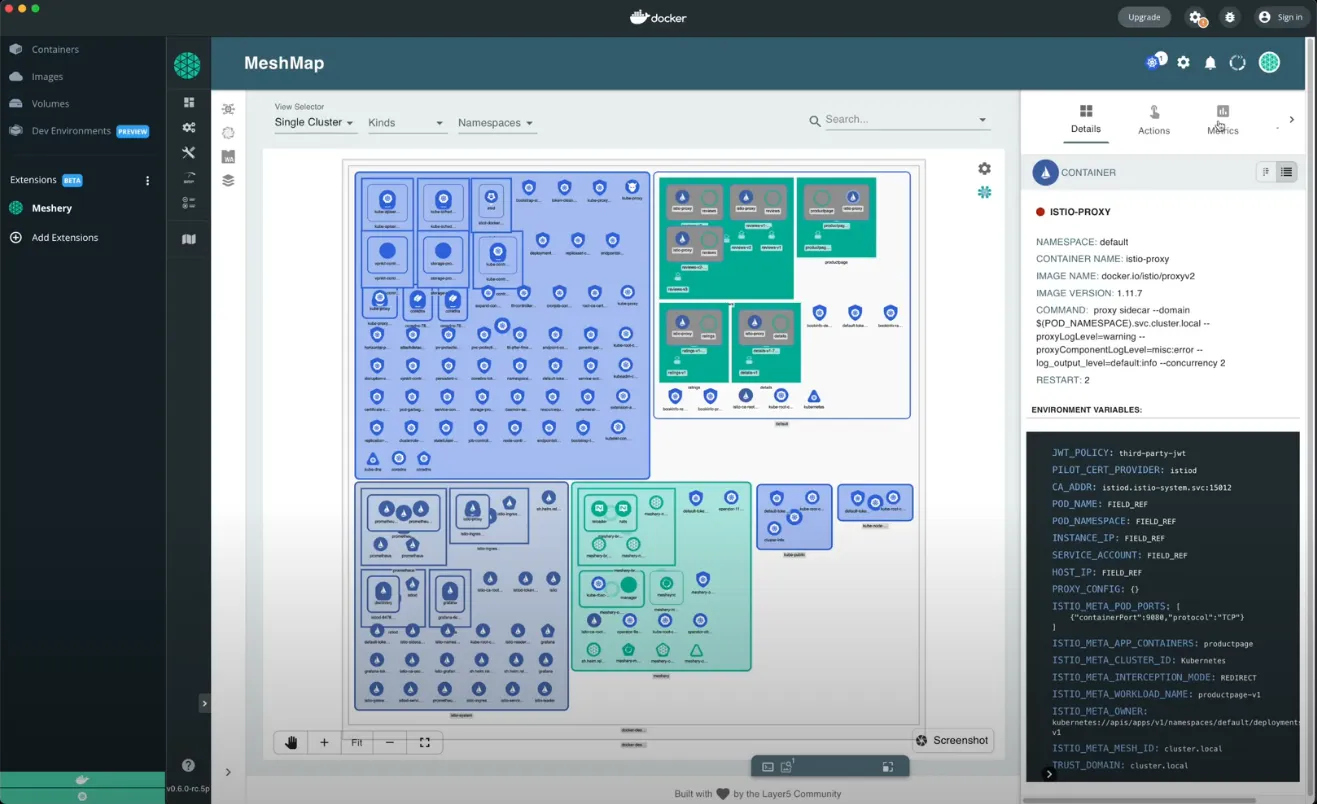Open the Kinds dropdown
1317x804 pixels.
(x=406, y=122)
